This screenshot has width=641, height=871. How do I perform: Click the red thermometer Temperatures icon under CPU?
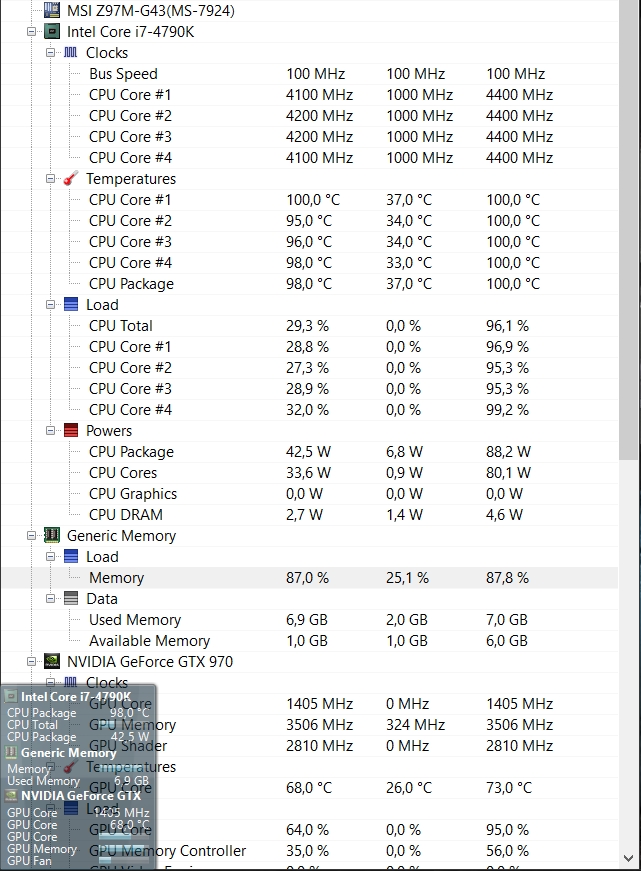click(71, 179)
